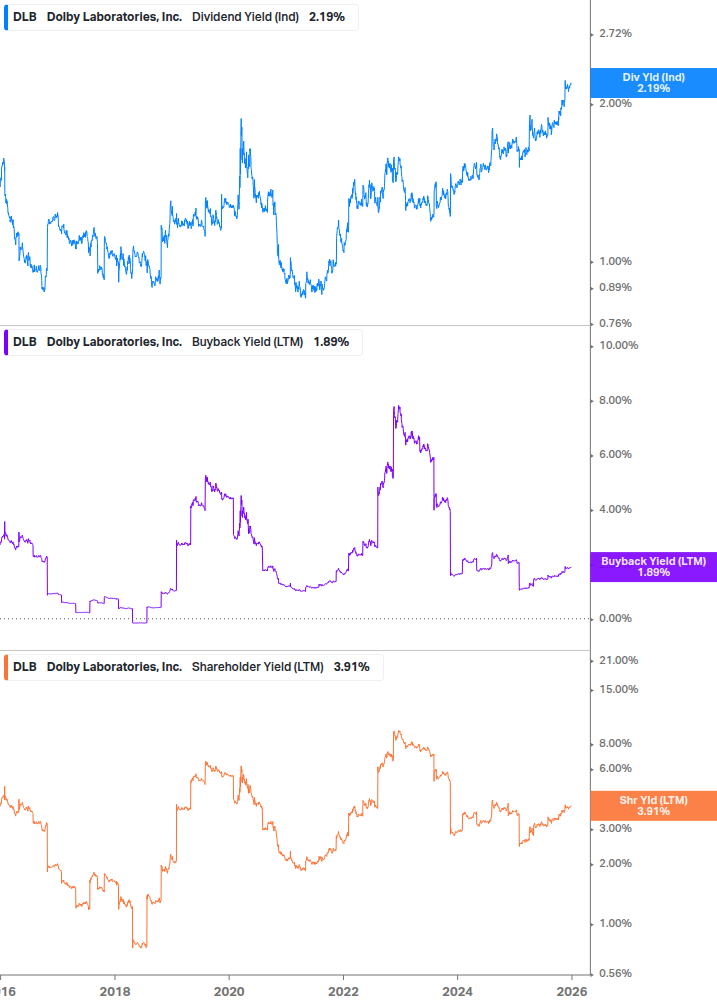Click the 21.00% tick on shareholder yield axis
The height and width of the screenshot is (1005, 717).
click(618, 661)
